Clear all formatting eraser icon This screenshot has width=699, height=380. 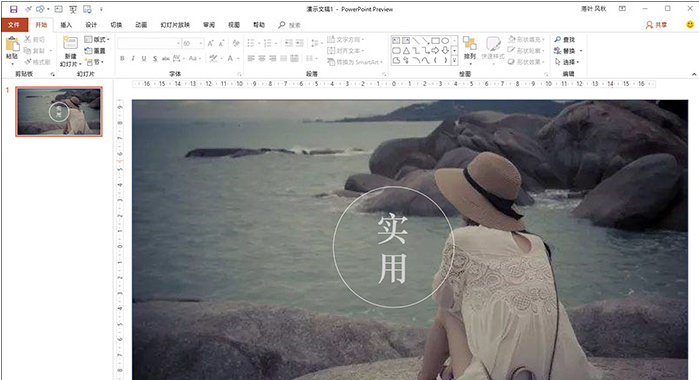[236, 43]
